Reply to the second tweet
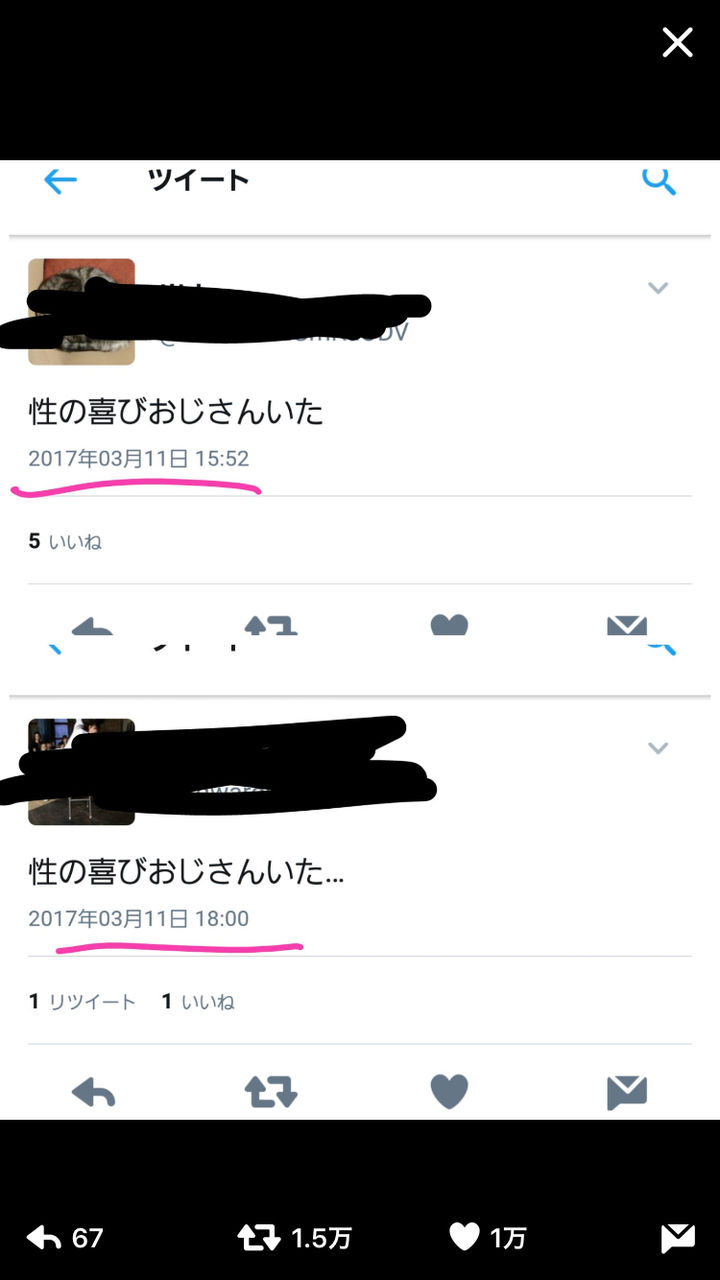 tap(94, 1092)
